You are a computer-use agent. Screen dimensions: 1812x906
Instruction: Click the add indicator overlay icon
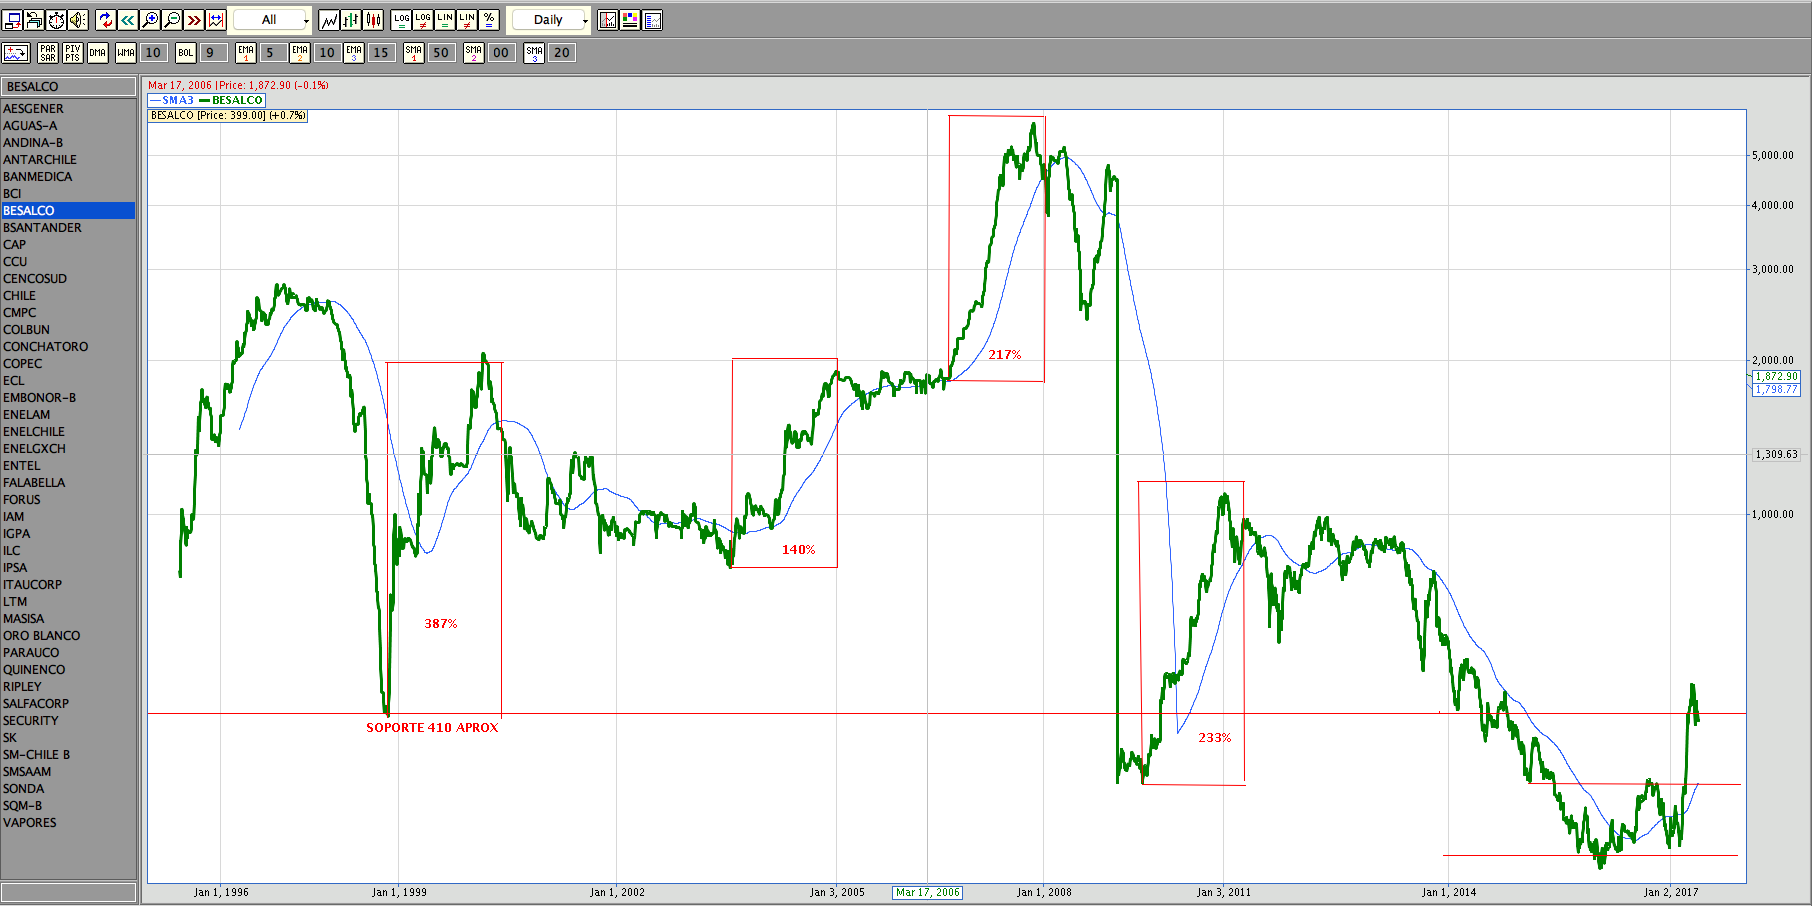click(x=17, y=53)
